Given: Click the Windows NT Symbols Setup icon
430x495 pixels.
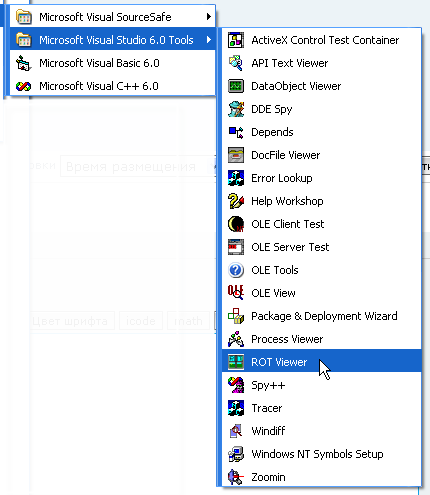Looking at the screenshot, I should click(x=236, y=454).
